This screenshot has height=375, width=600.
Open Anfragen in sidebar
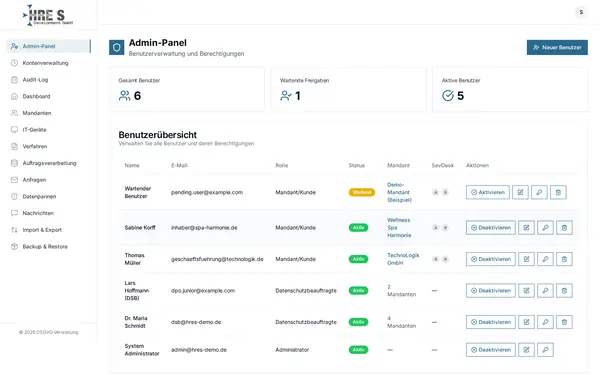(49, 180)
